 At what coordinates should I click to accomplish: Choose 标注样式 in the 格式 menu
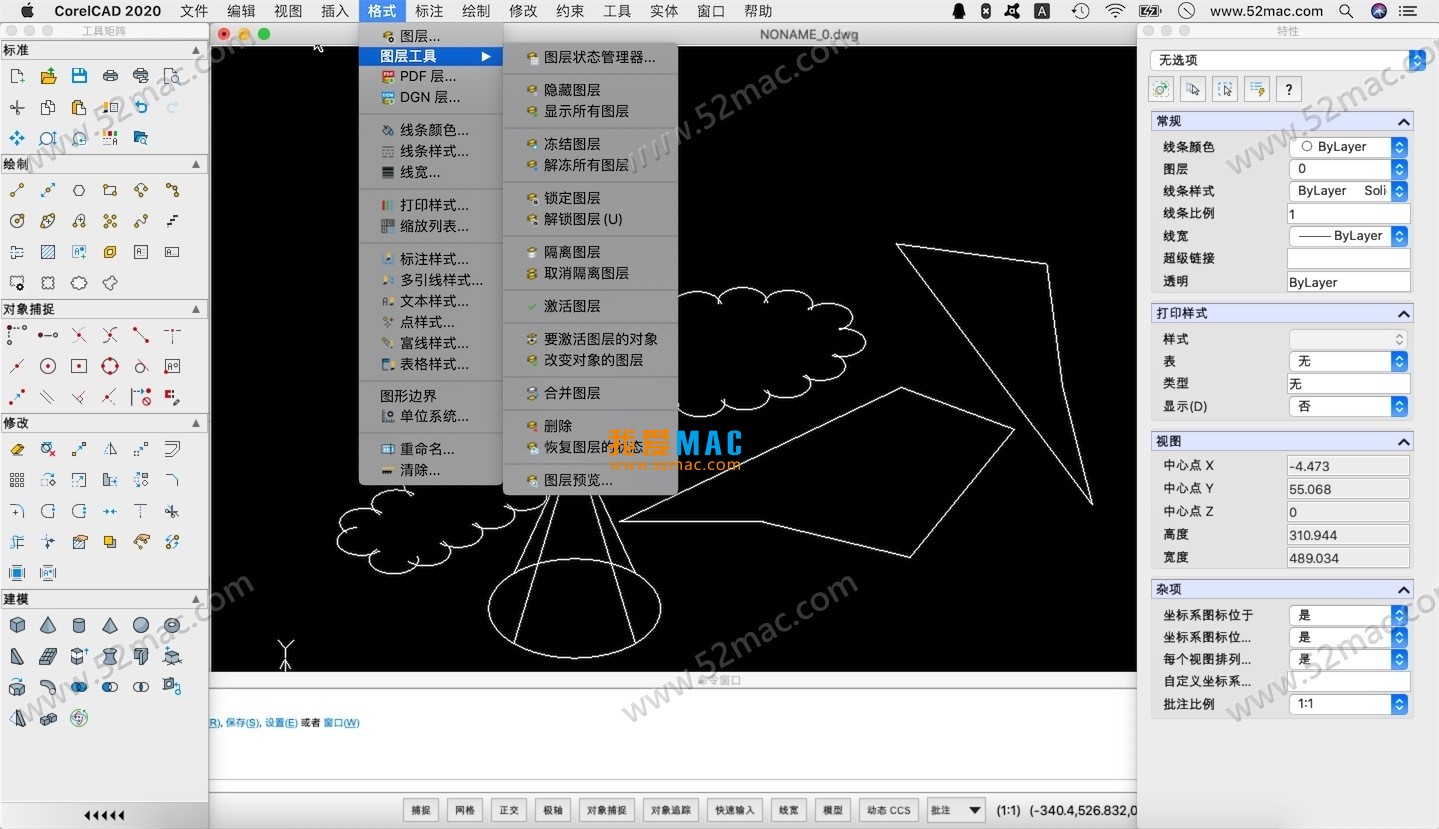431,259
